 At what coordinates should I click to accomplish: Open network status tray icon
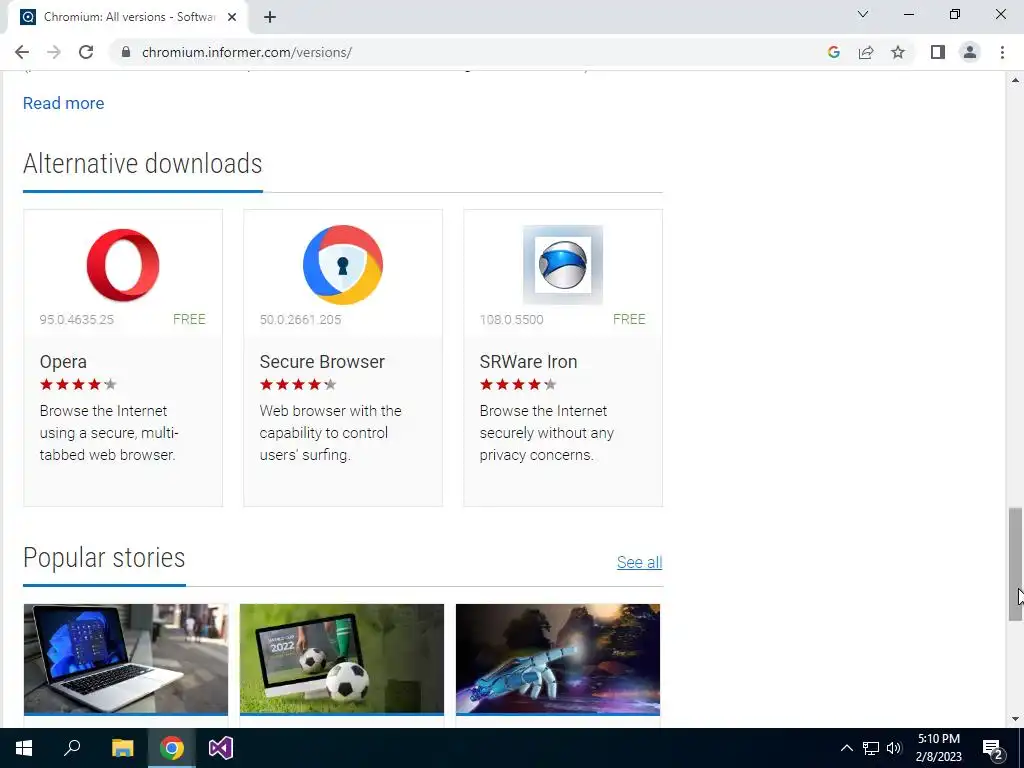click(871, 748)
